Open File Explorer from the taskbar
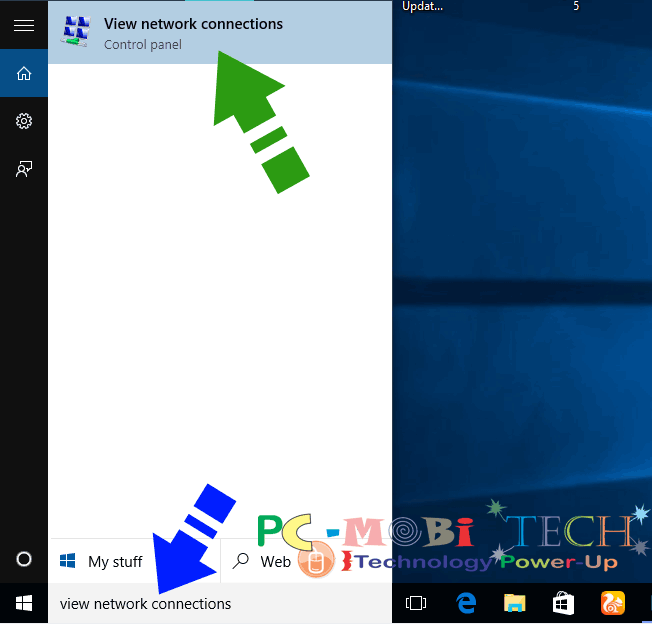This screenshot has height=624, width=652. [514, 603]
